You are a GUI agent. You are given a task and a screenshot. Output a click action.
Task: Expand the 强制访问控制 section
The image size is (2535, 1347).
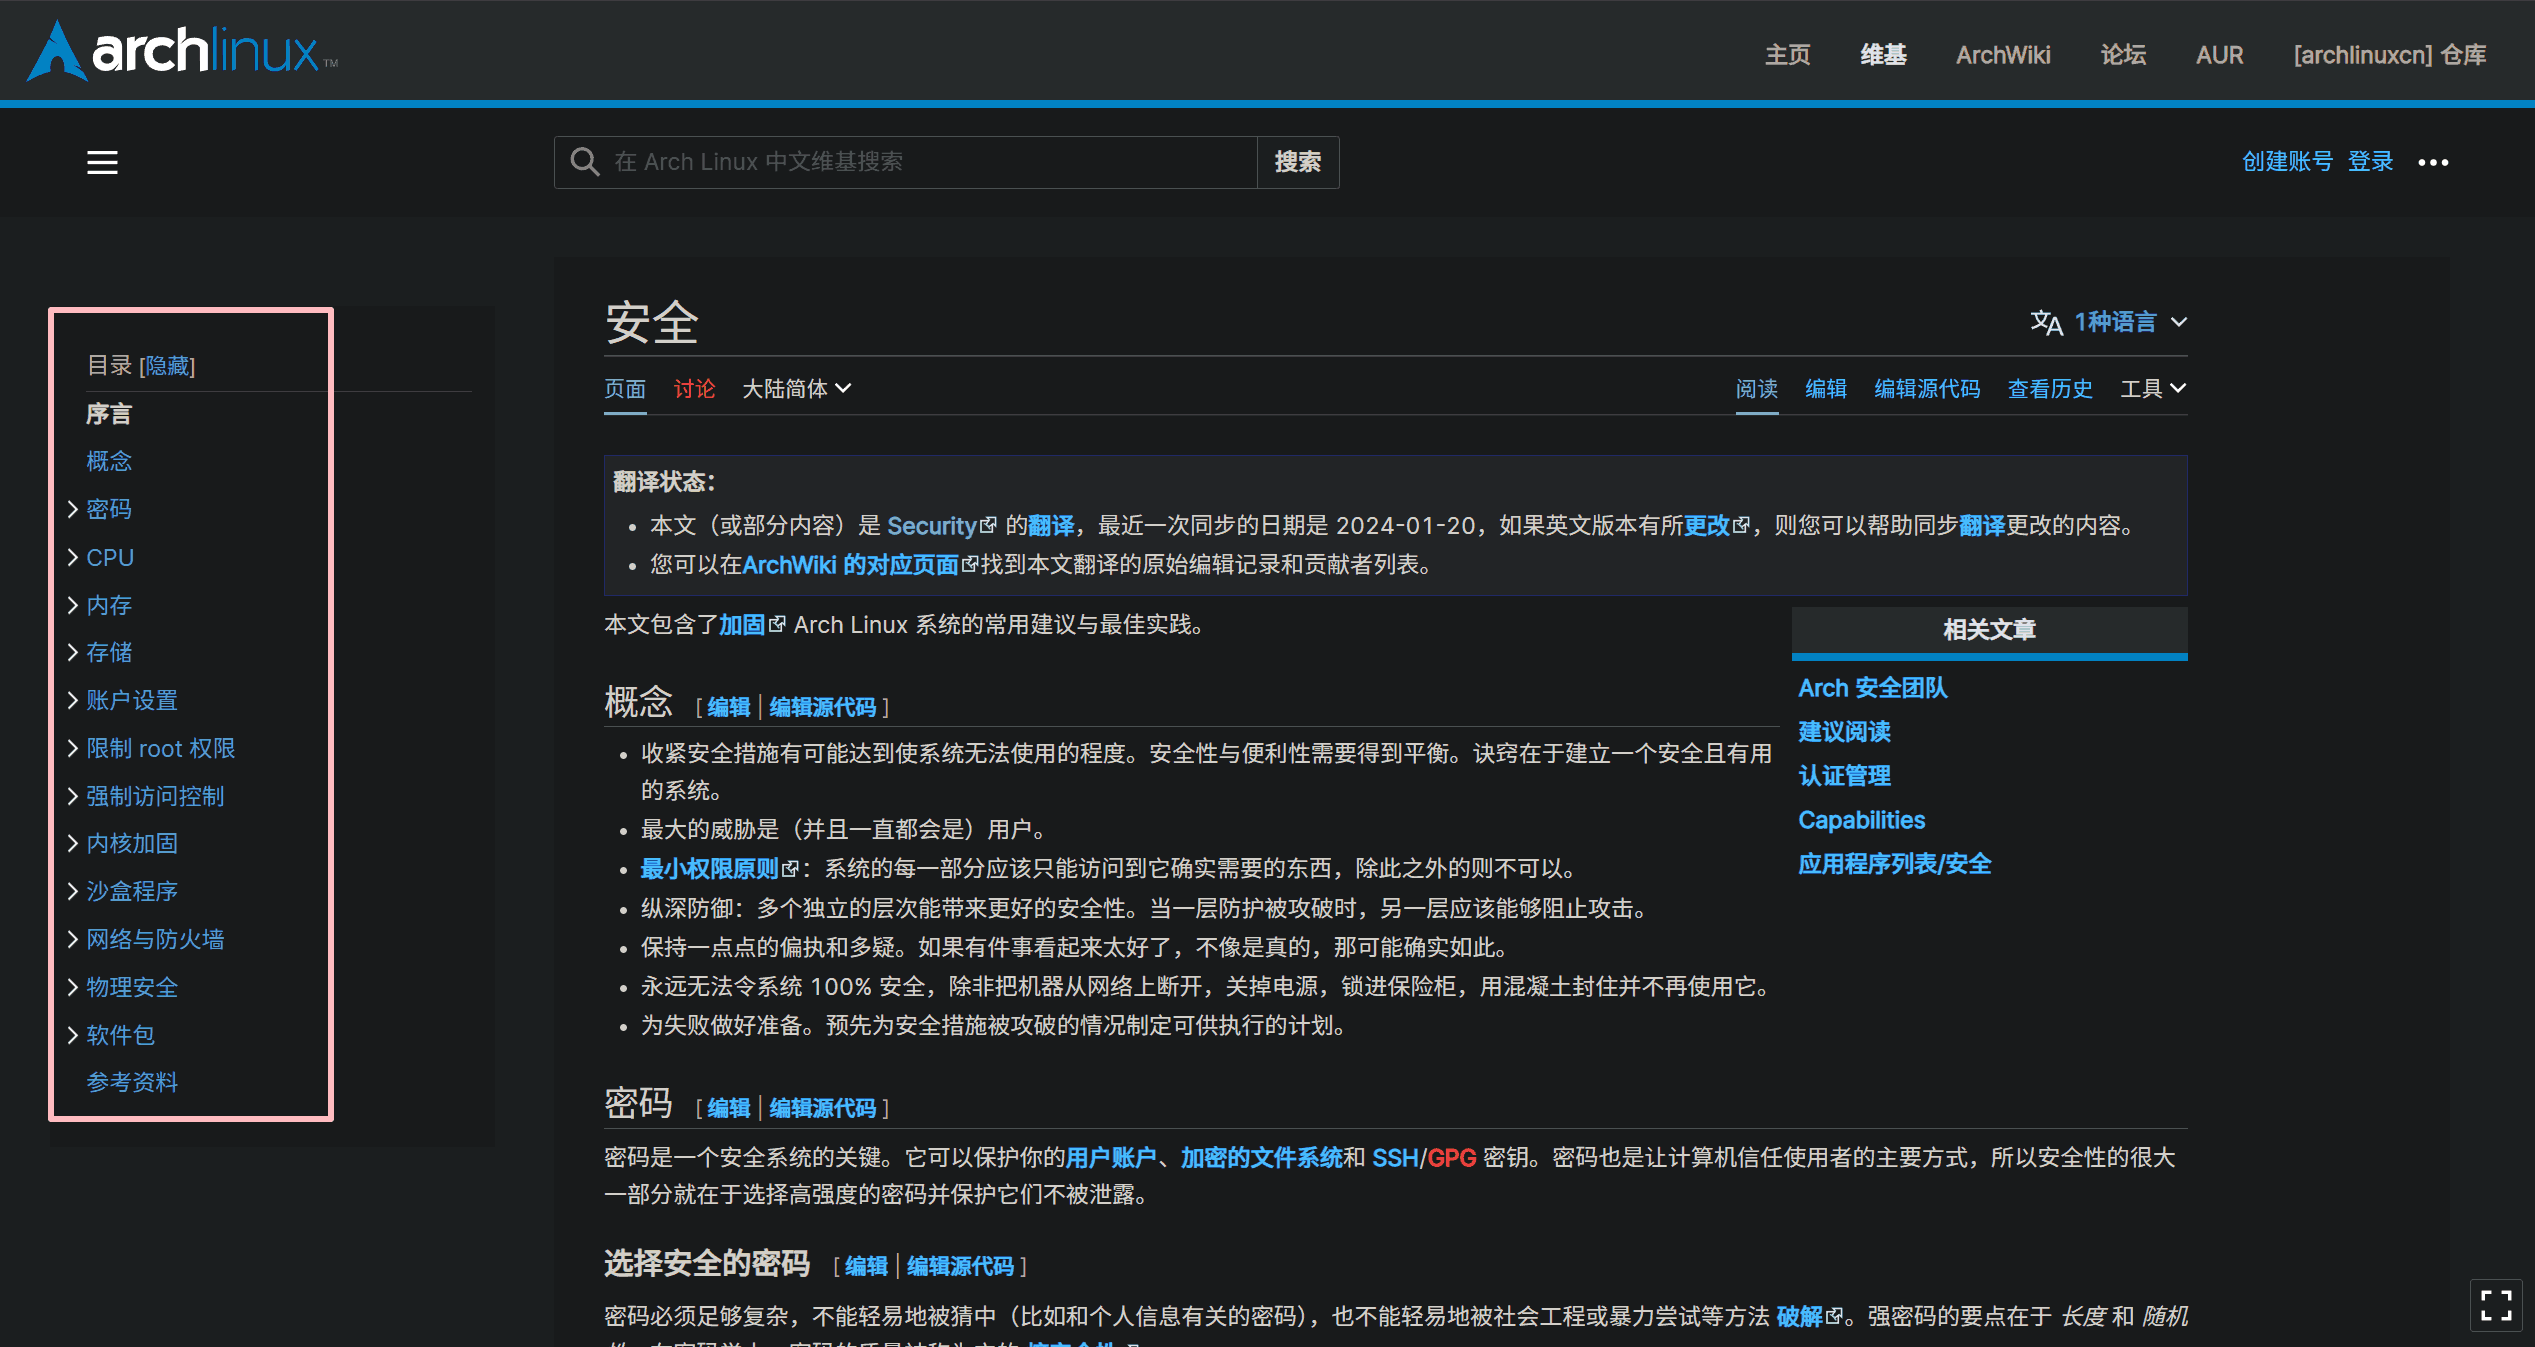pyautogui.click(x=73, y=796)
